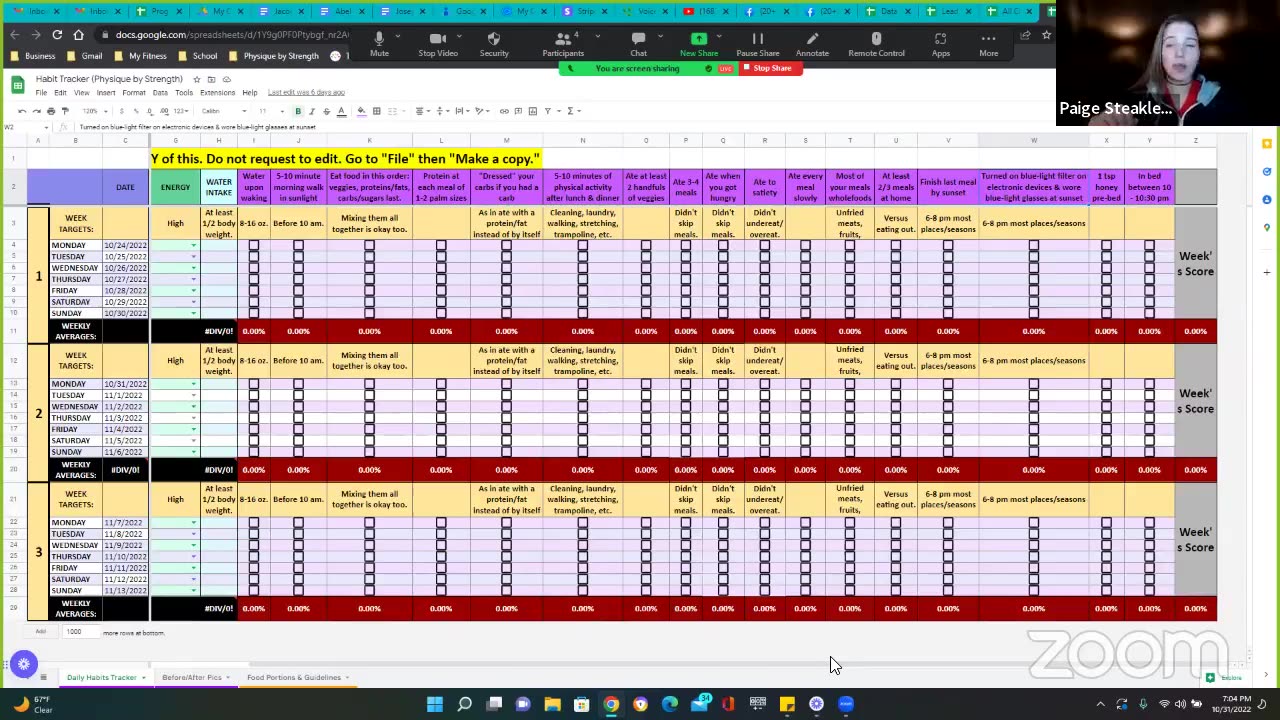1280x720 pixels.
Task: Check Monday 11/7 Ate to satiety box
Action: (765, 523)
